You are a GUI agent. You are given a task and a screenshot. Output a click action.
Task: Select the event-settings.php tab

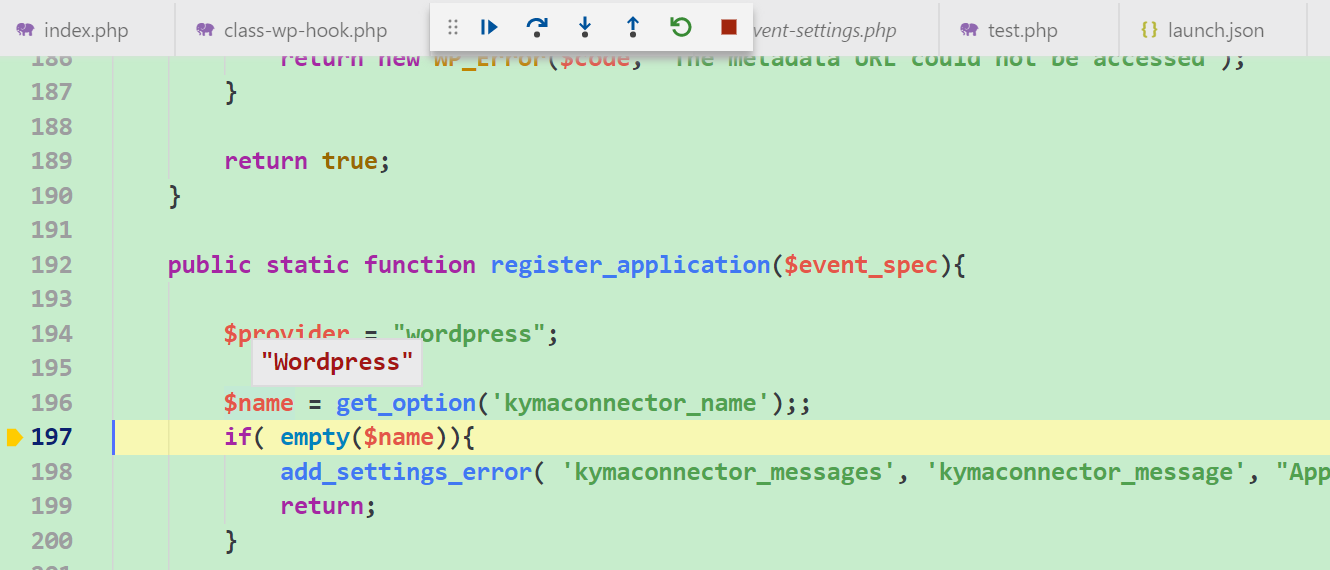pyautogui.click(x=825, y=30)
